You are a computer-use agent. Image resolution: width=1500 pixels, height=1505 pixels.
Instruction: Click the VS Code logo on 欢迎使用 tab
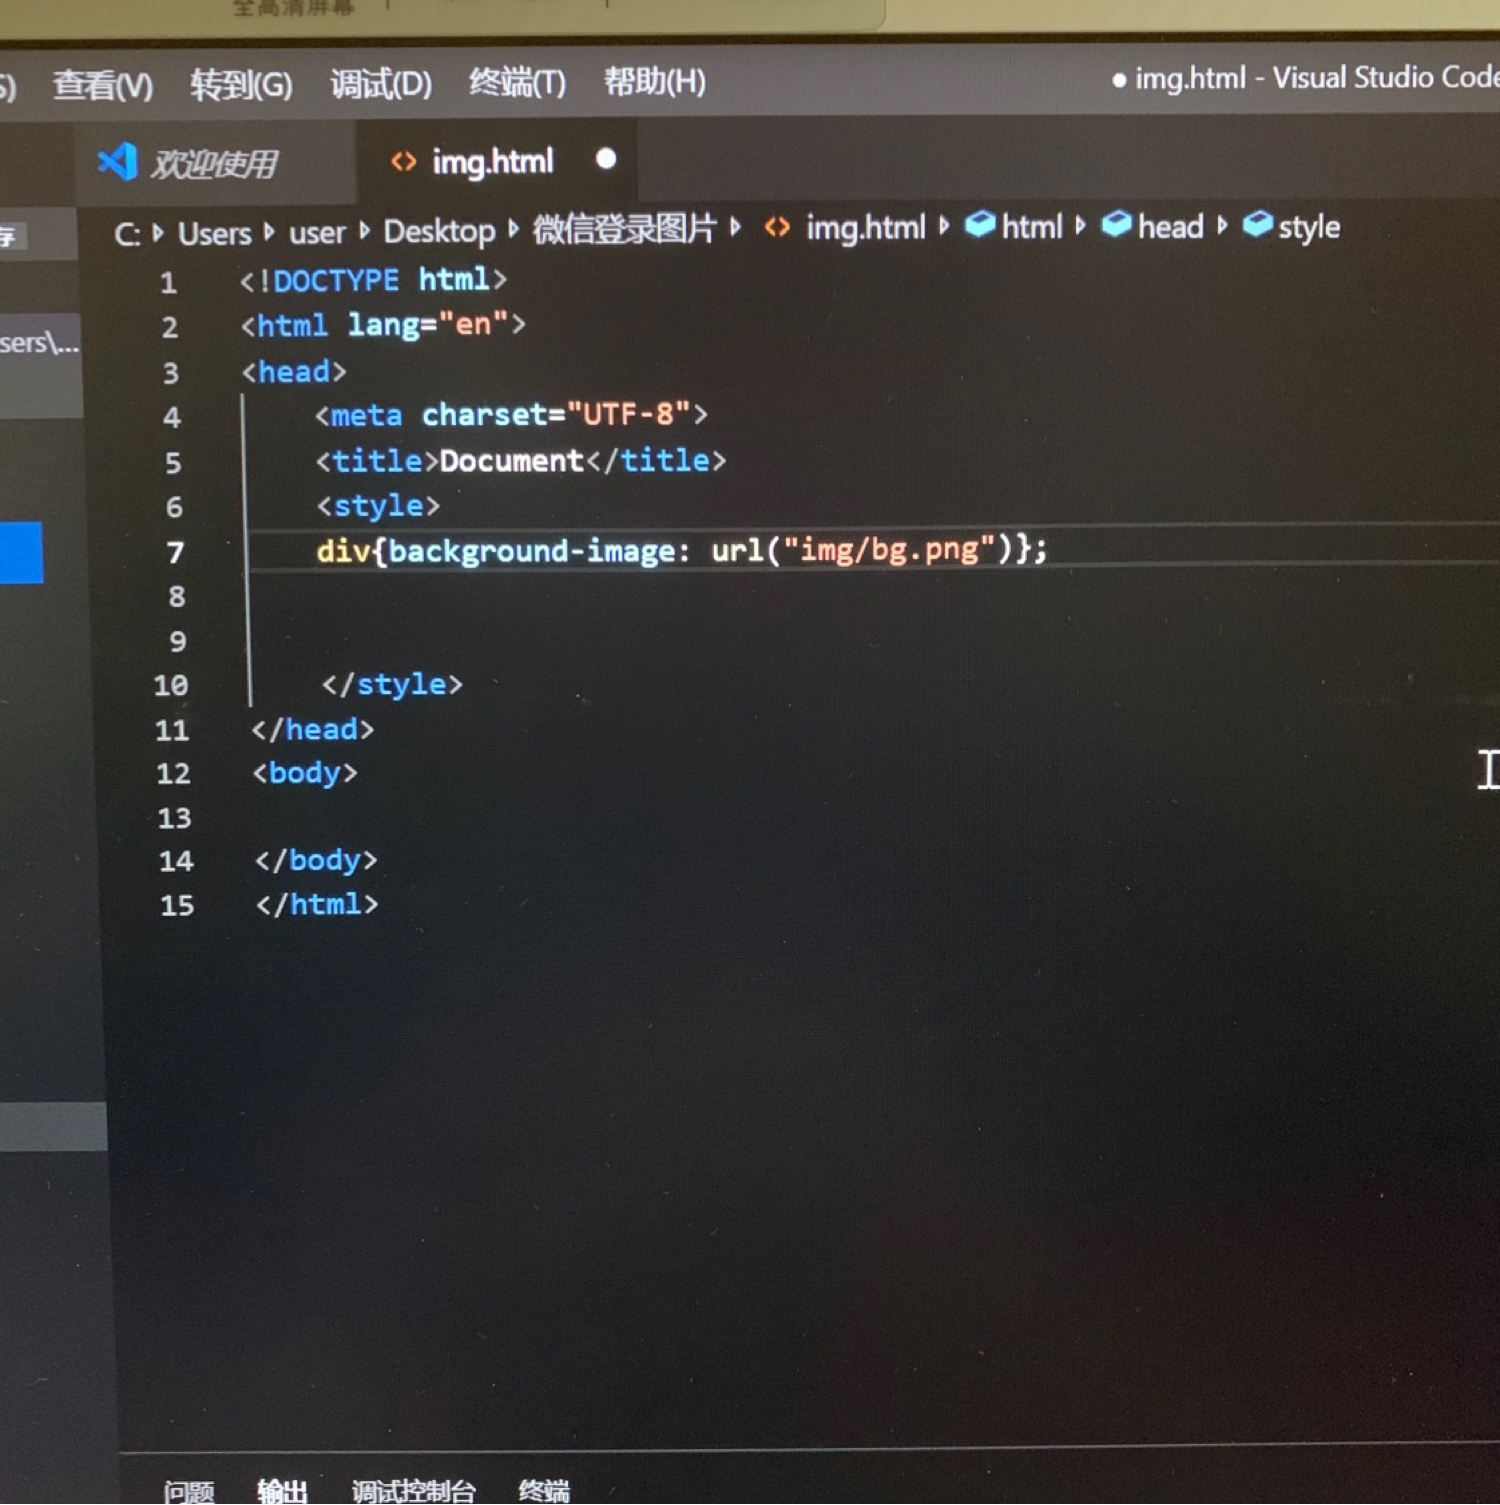[x=118, y=162]
